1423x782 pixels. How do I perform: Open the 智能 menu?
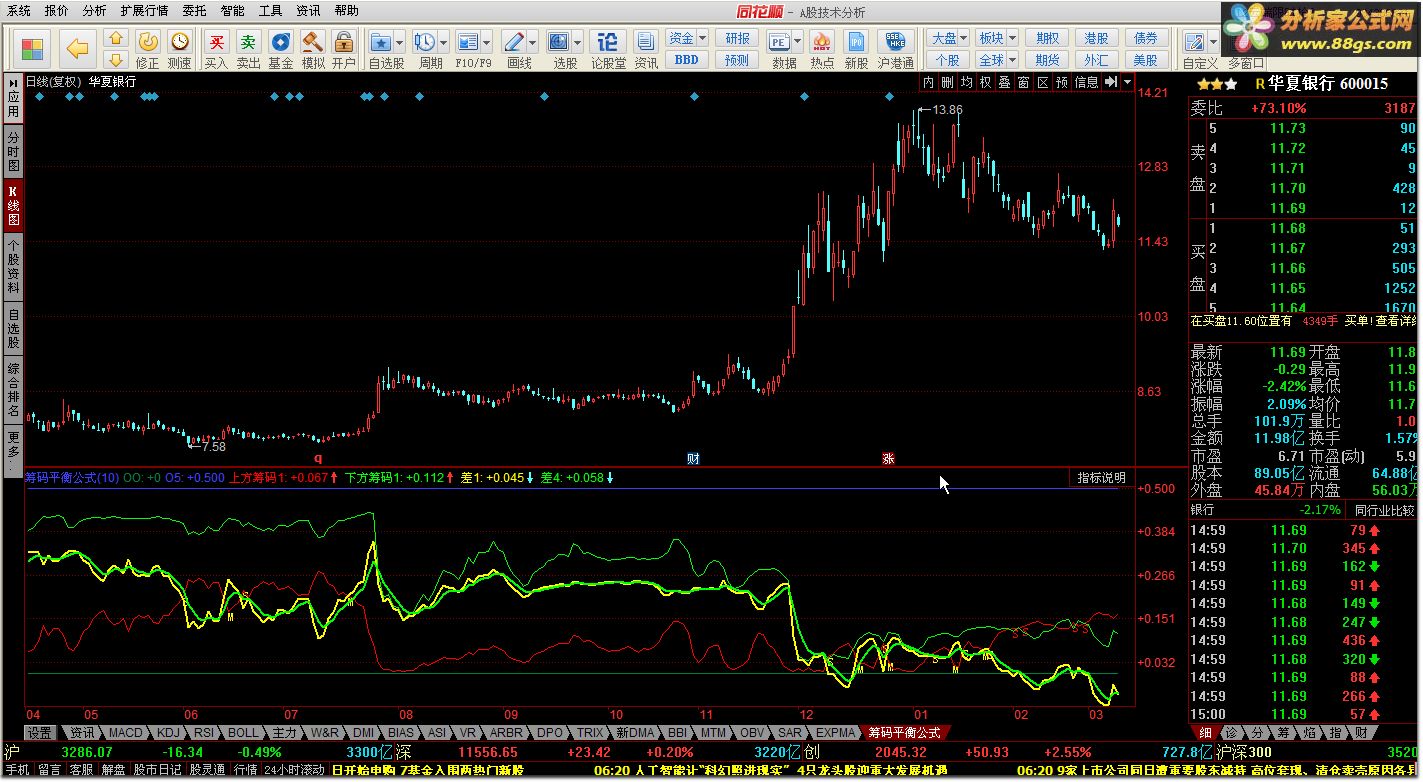click(232, 11)
